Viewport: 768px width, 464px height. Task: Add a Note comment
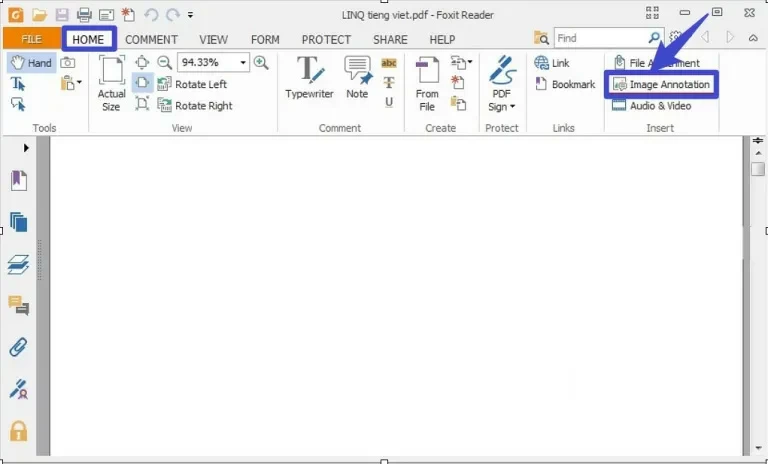358,77
